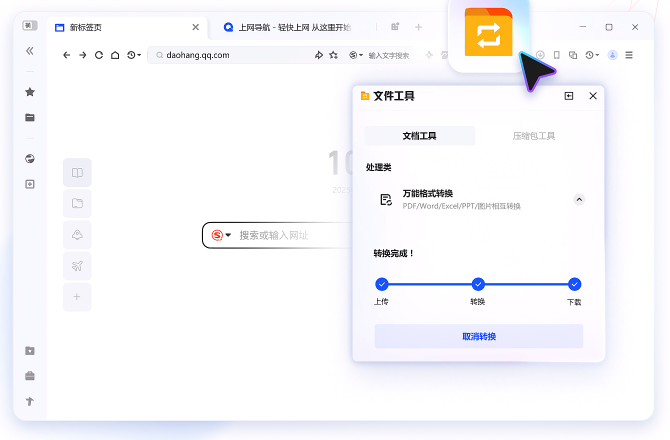
Task: Click the 万能格式转换 document icon
Action: (x=386, y=199)
